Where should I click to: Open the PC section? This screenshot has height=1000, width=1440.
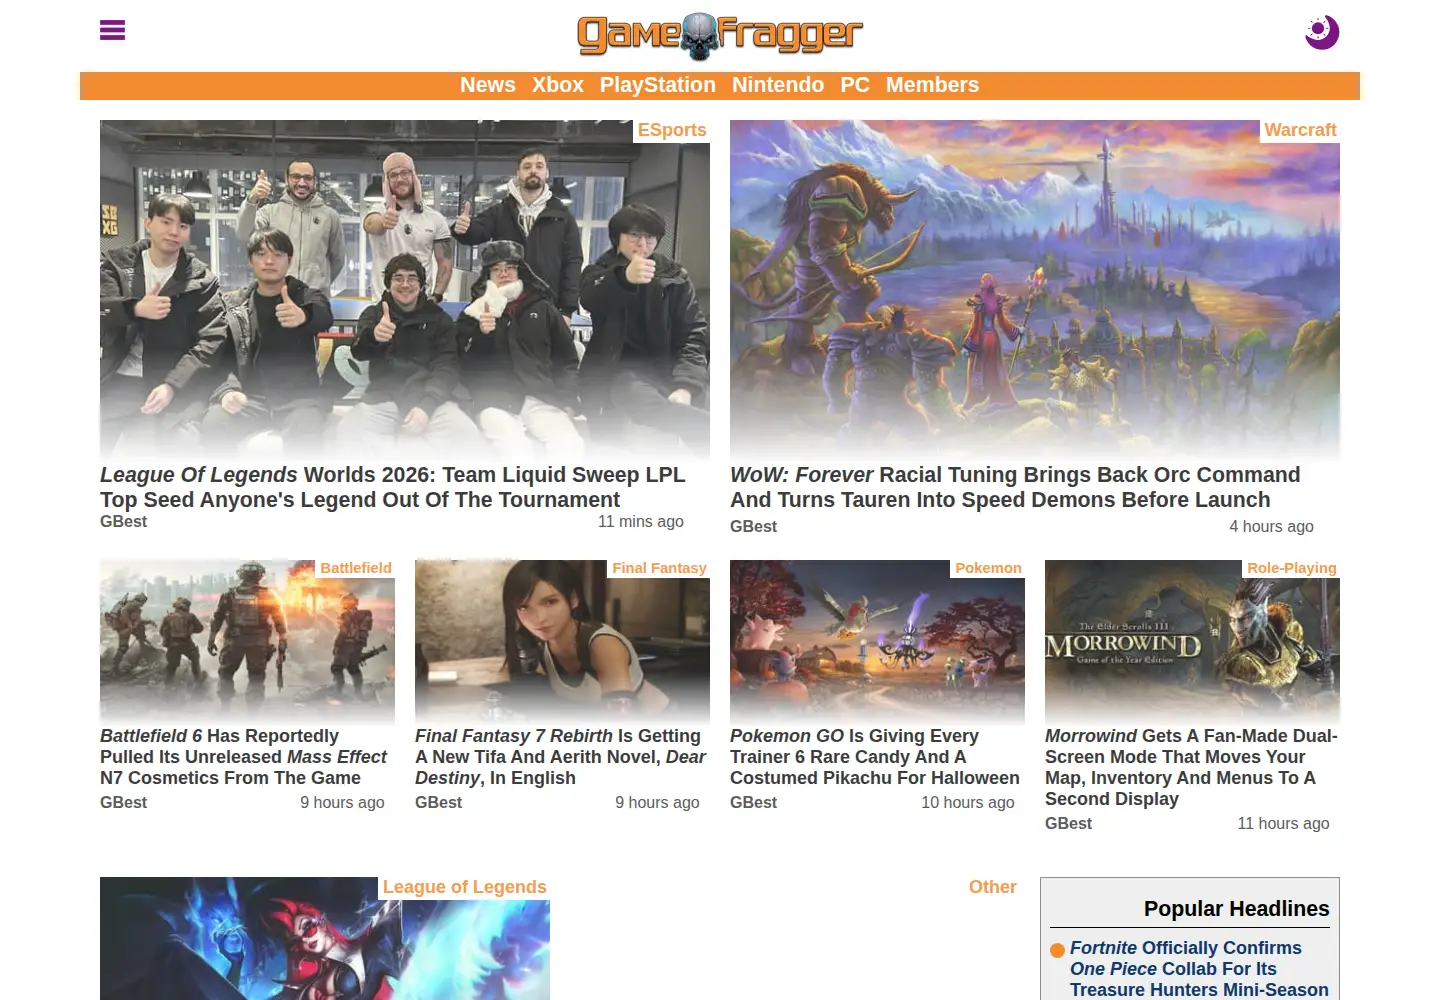[x=855, y=85]
